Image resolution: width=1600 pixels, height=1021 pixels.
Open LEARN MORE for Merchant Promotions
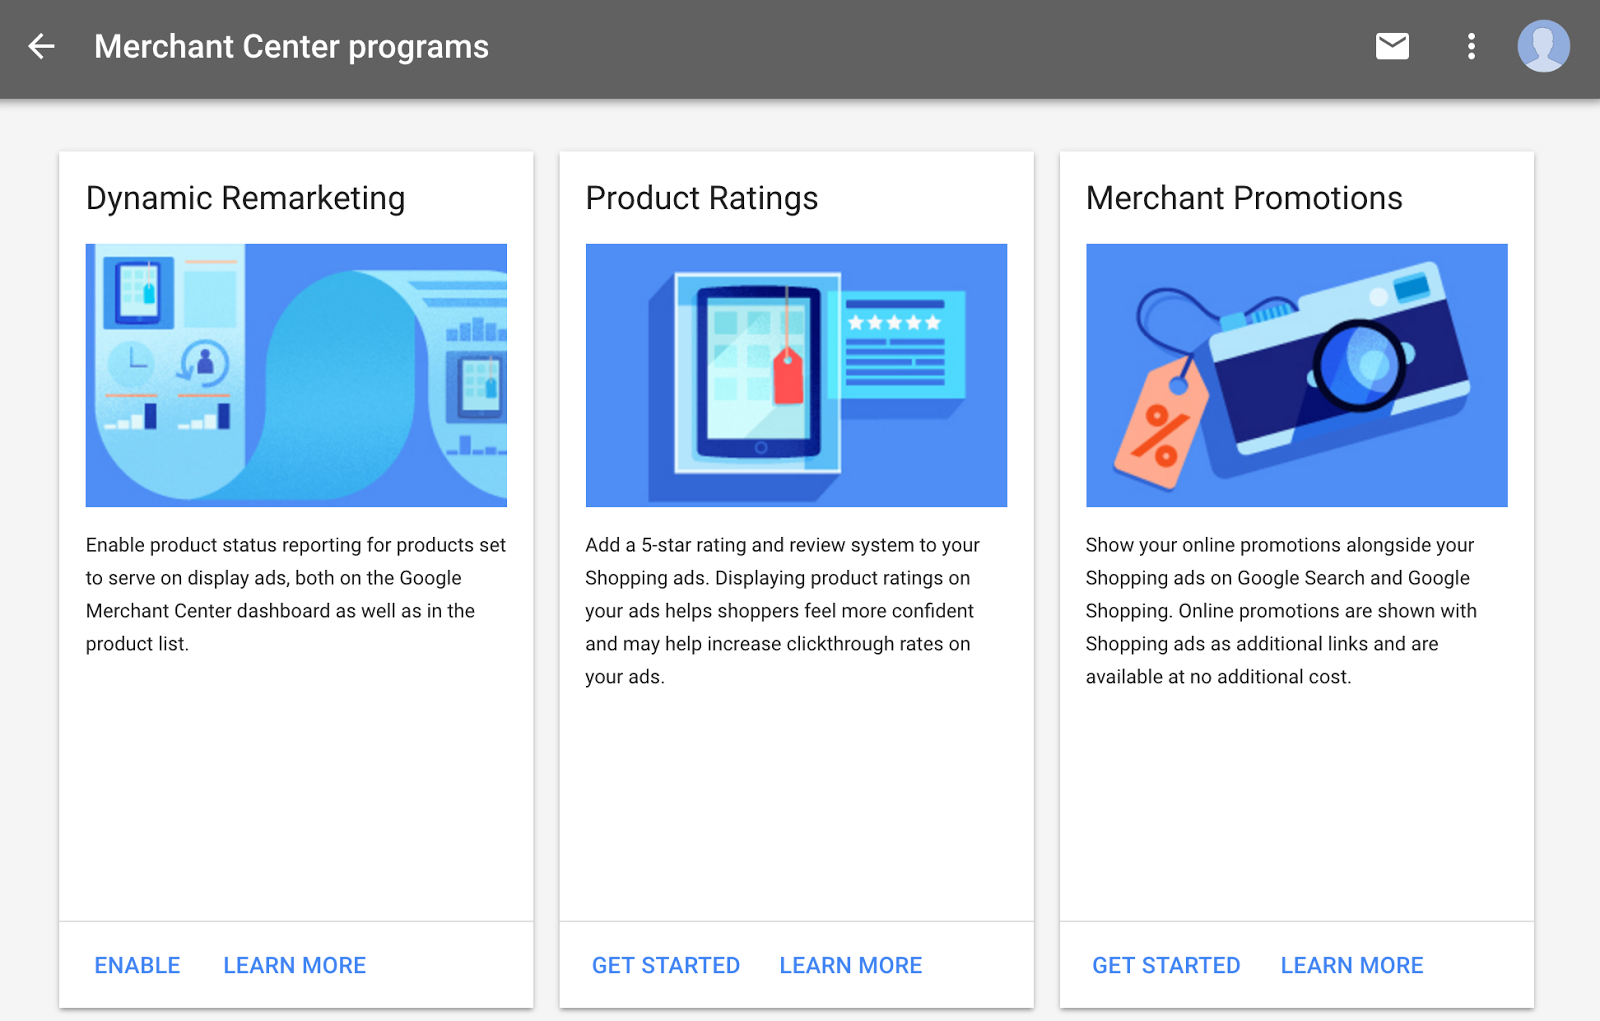pos(1351,964)
